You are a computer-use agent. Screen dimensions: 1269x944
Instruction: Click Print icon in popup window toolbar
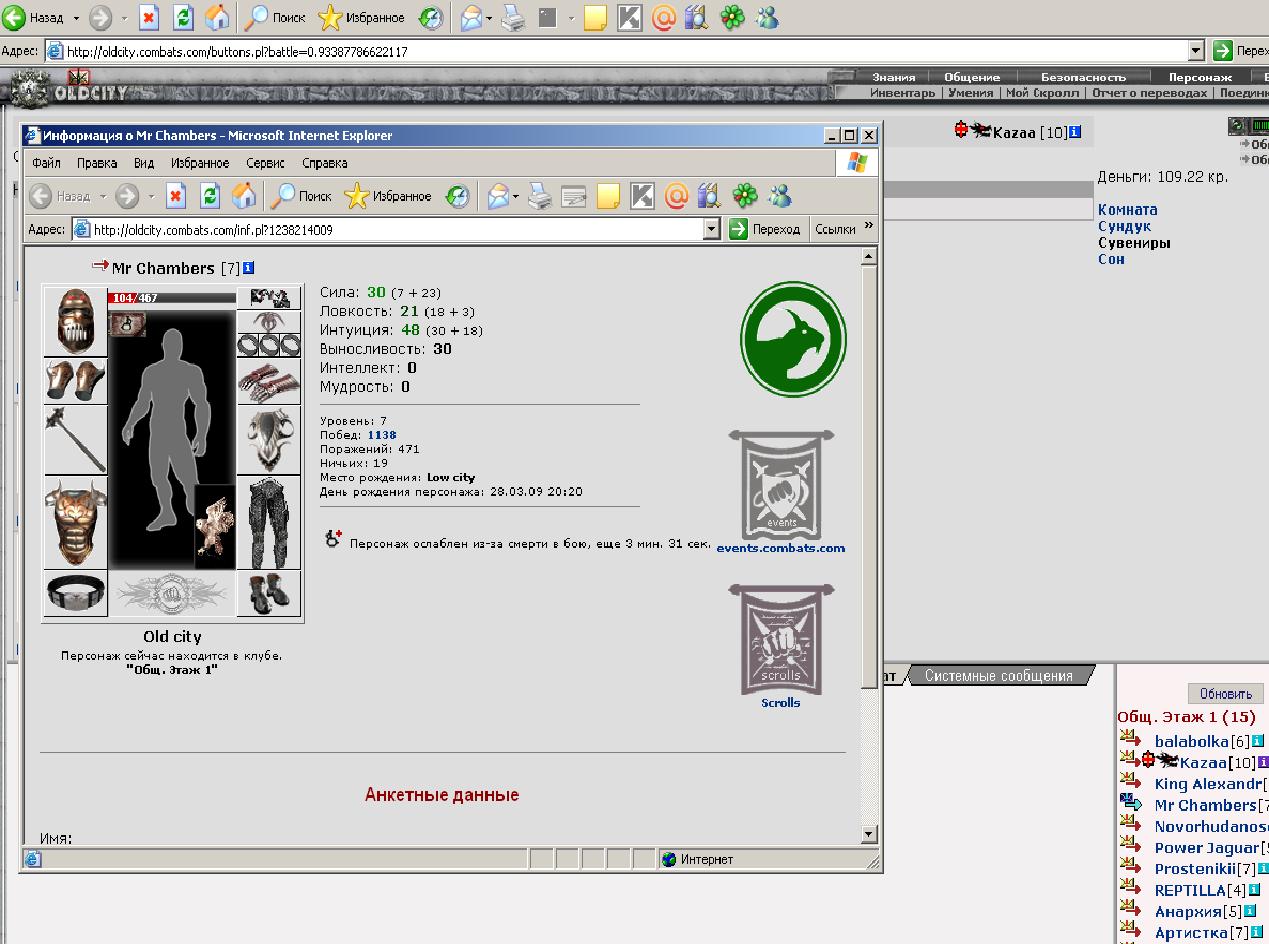(x=539, y=197)
